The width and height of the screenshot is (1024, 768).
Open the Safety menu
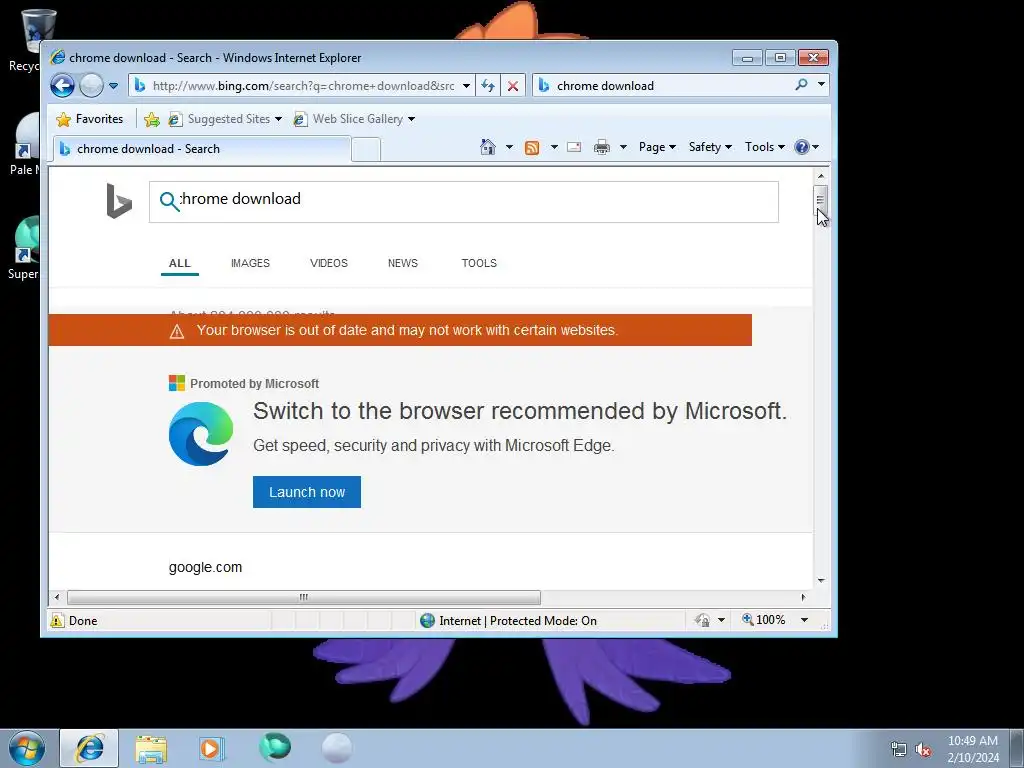(x=710, y=147)
